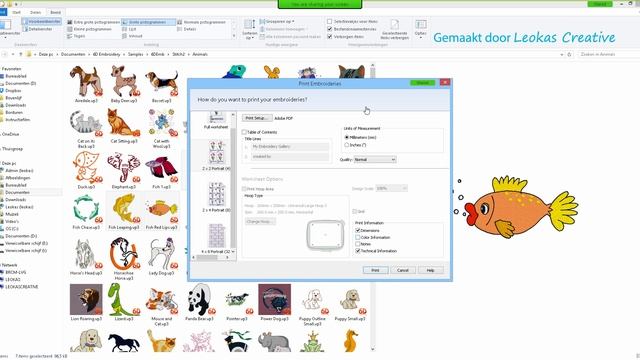640x360 pixels.
Task: Click the layout list vertical scrollbar
Action: coord(233,183)
